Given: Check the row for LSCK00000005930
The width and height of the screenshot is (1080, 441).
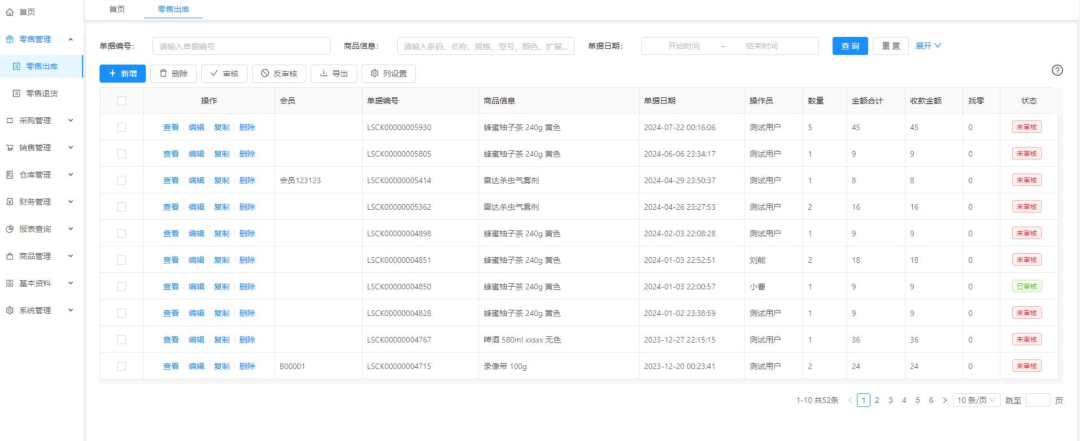Looking at the screenshot, I should [121, 127].
